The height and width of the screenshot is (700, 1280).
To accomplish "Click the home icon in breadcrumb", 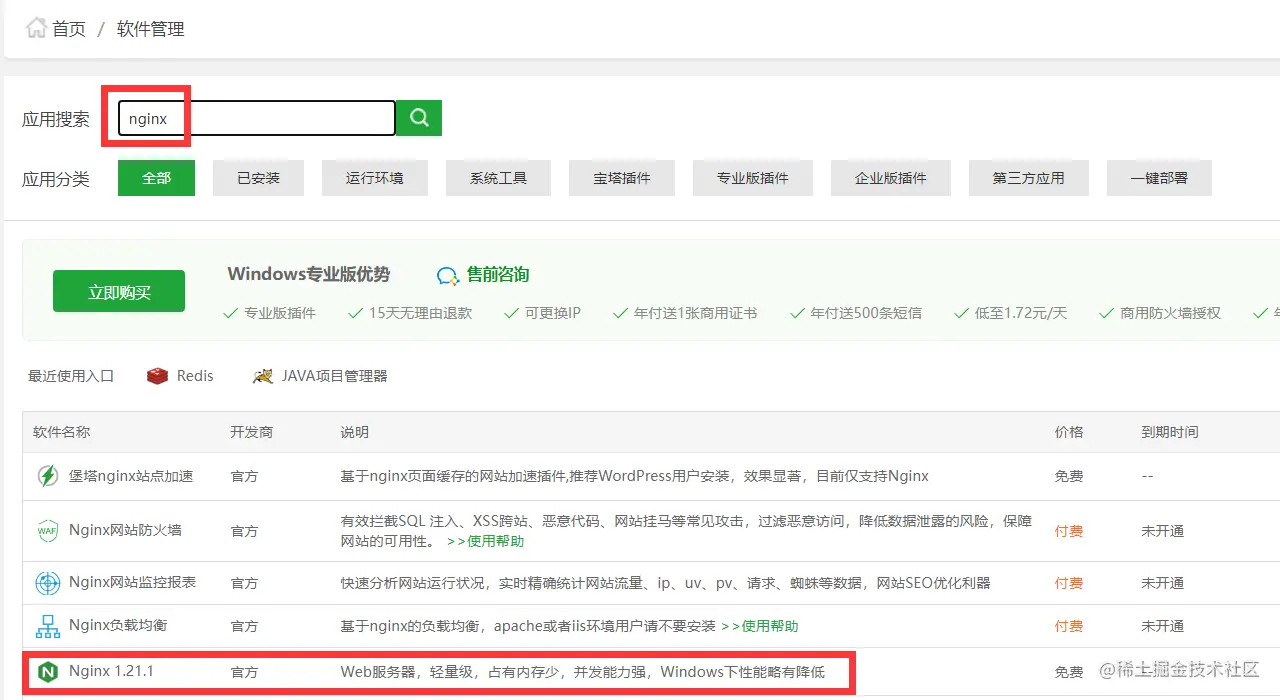I will 36,28.
